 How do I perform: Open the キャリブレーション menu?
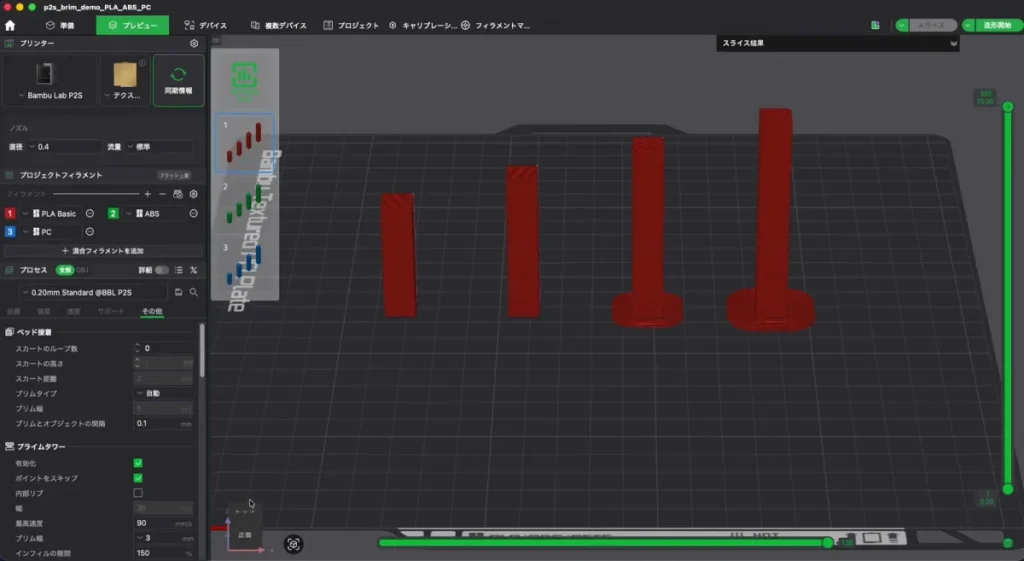point(423,25)
